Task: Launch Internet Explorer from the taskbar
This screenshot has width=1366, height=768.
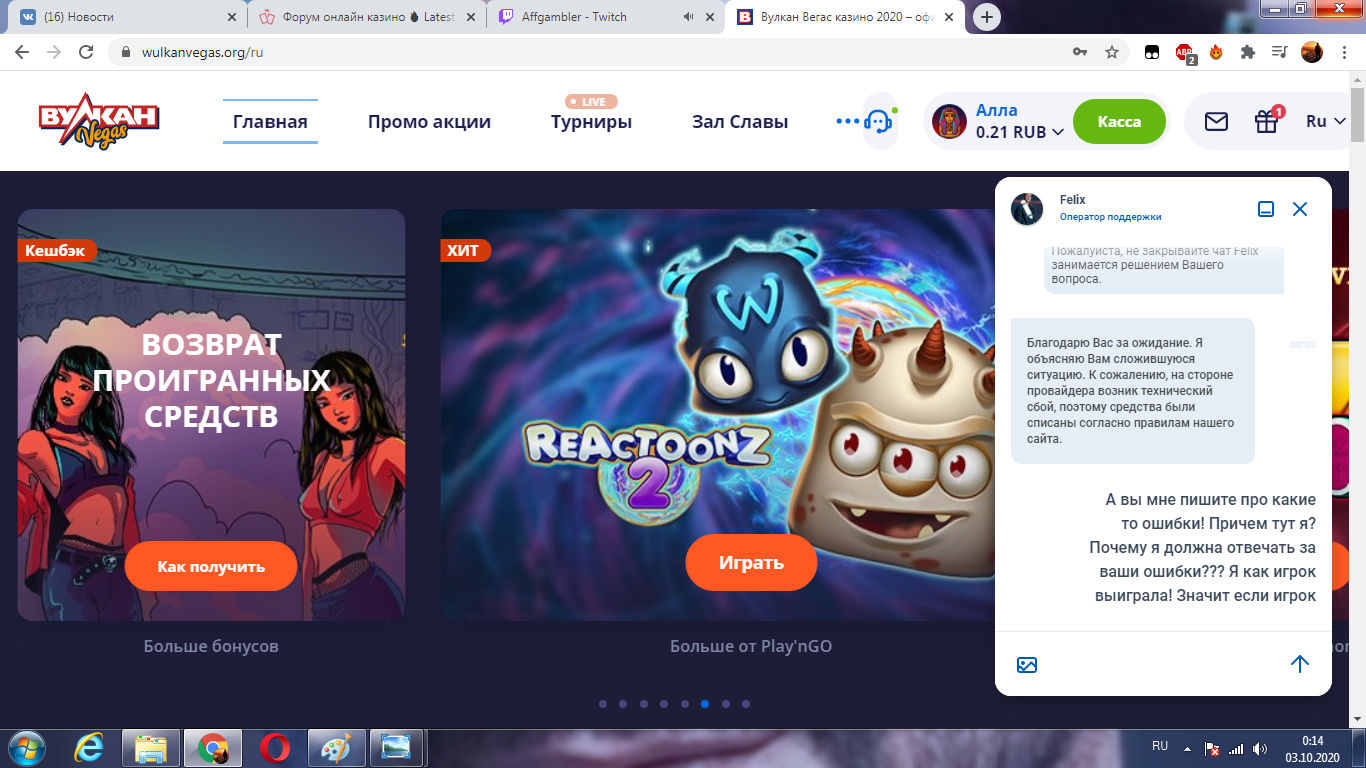Action: pos(90,747)
